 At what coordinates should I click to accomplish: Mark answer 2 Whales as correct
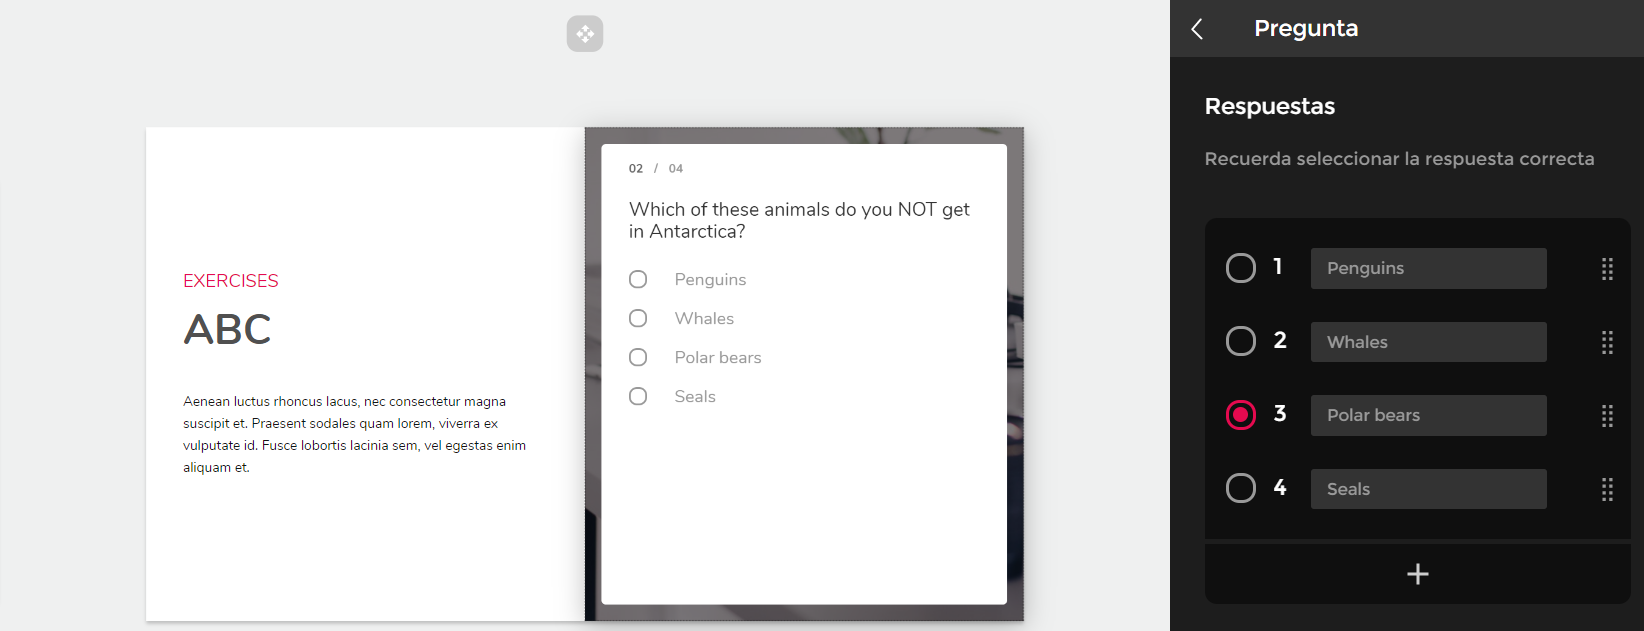tap(1241, 342)
